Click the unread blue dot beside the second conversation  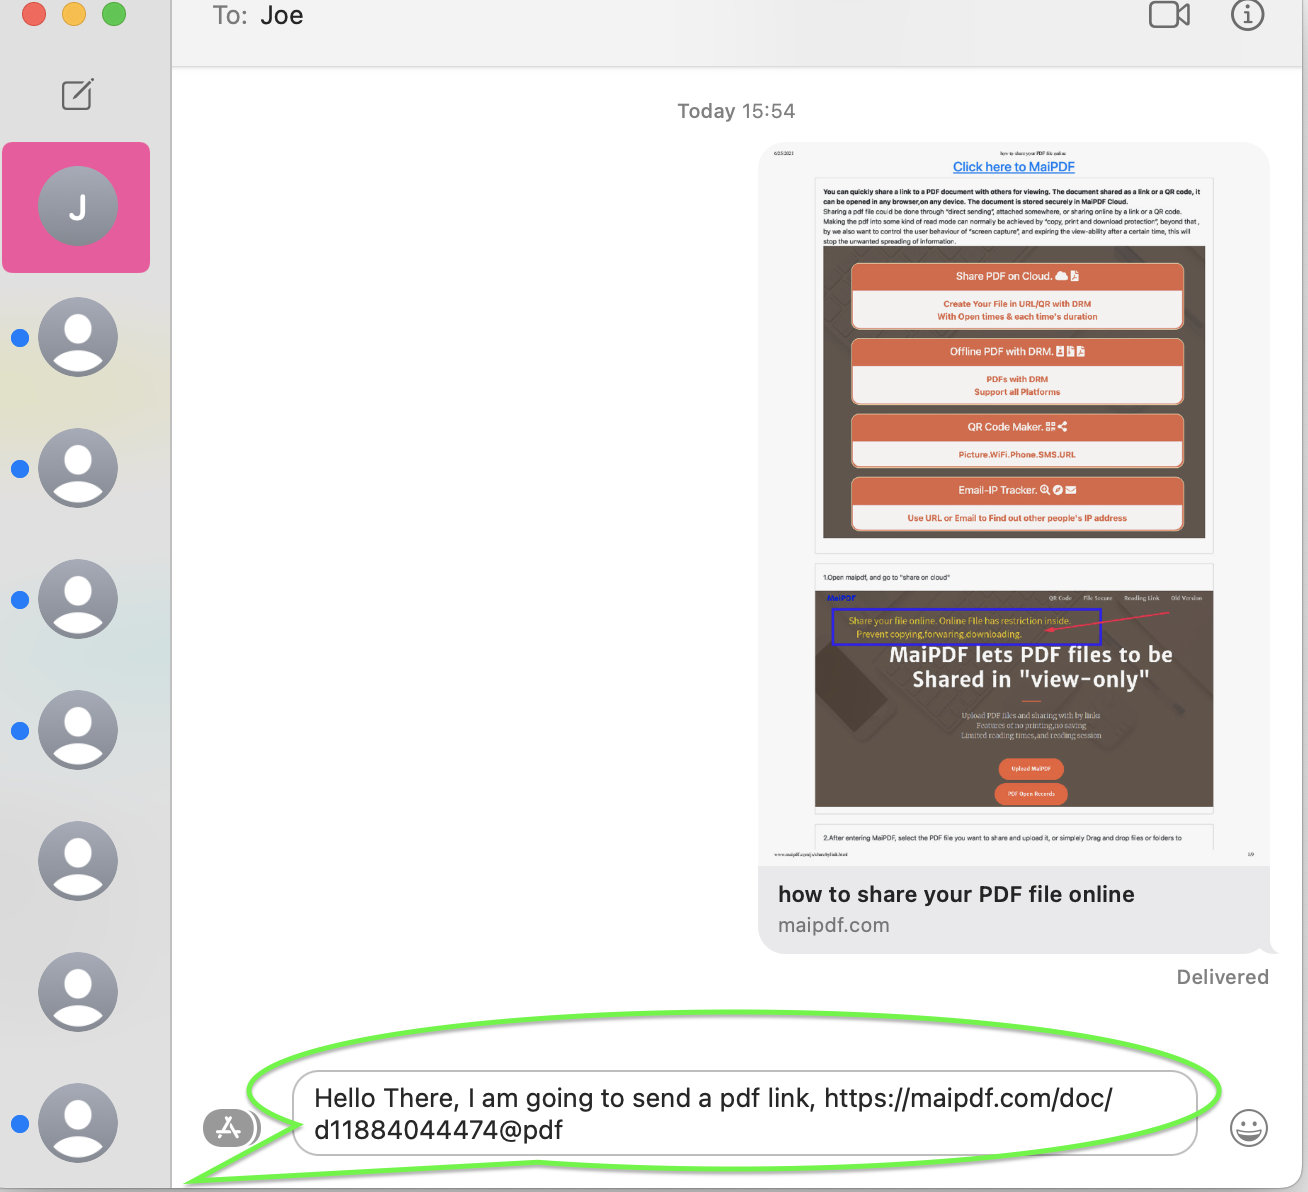point(20,337)
